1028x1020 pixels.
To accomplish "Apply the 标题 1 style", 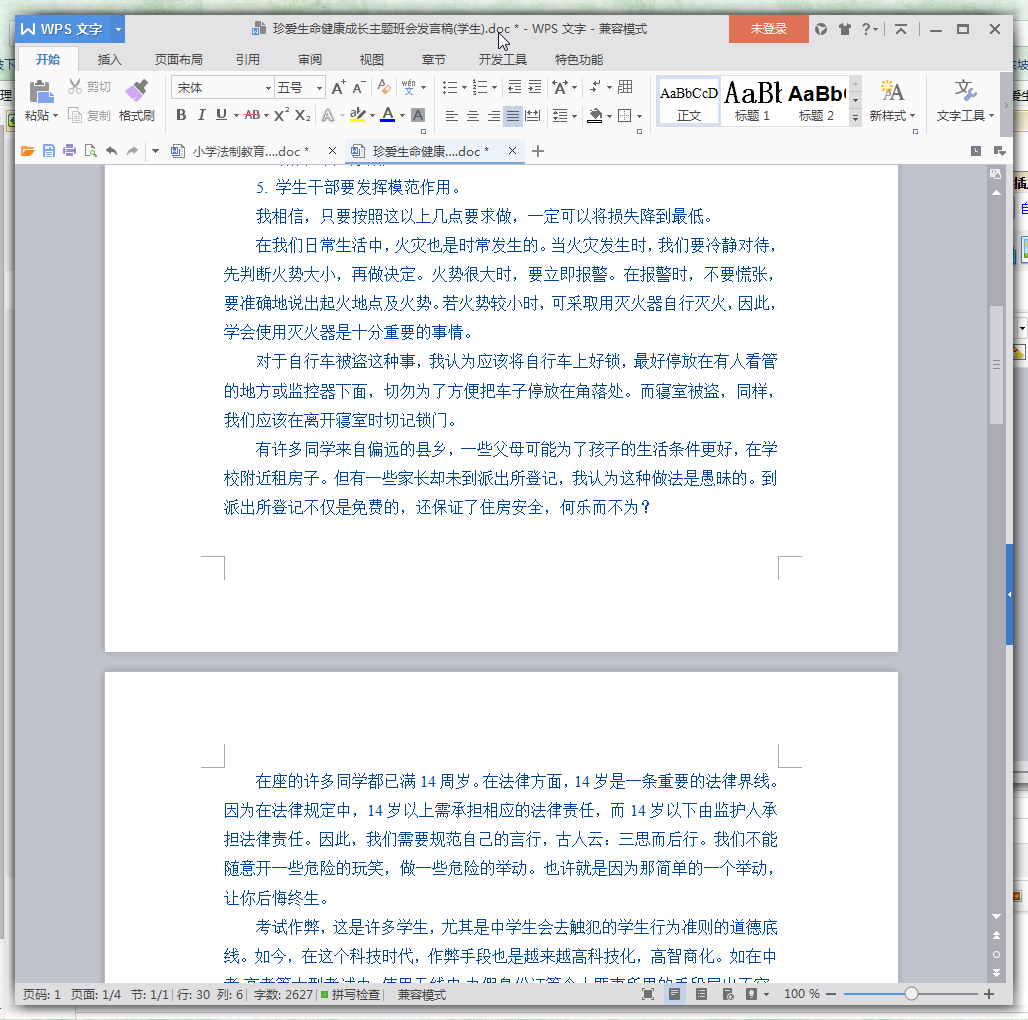I will pyautogui.click(x=752, y=101).
